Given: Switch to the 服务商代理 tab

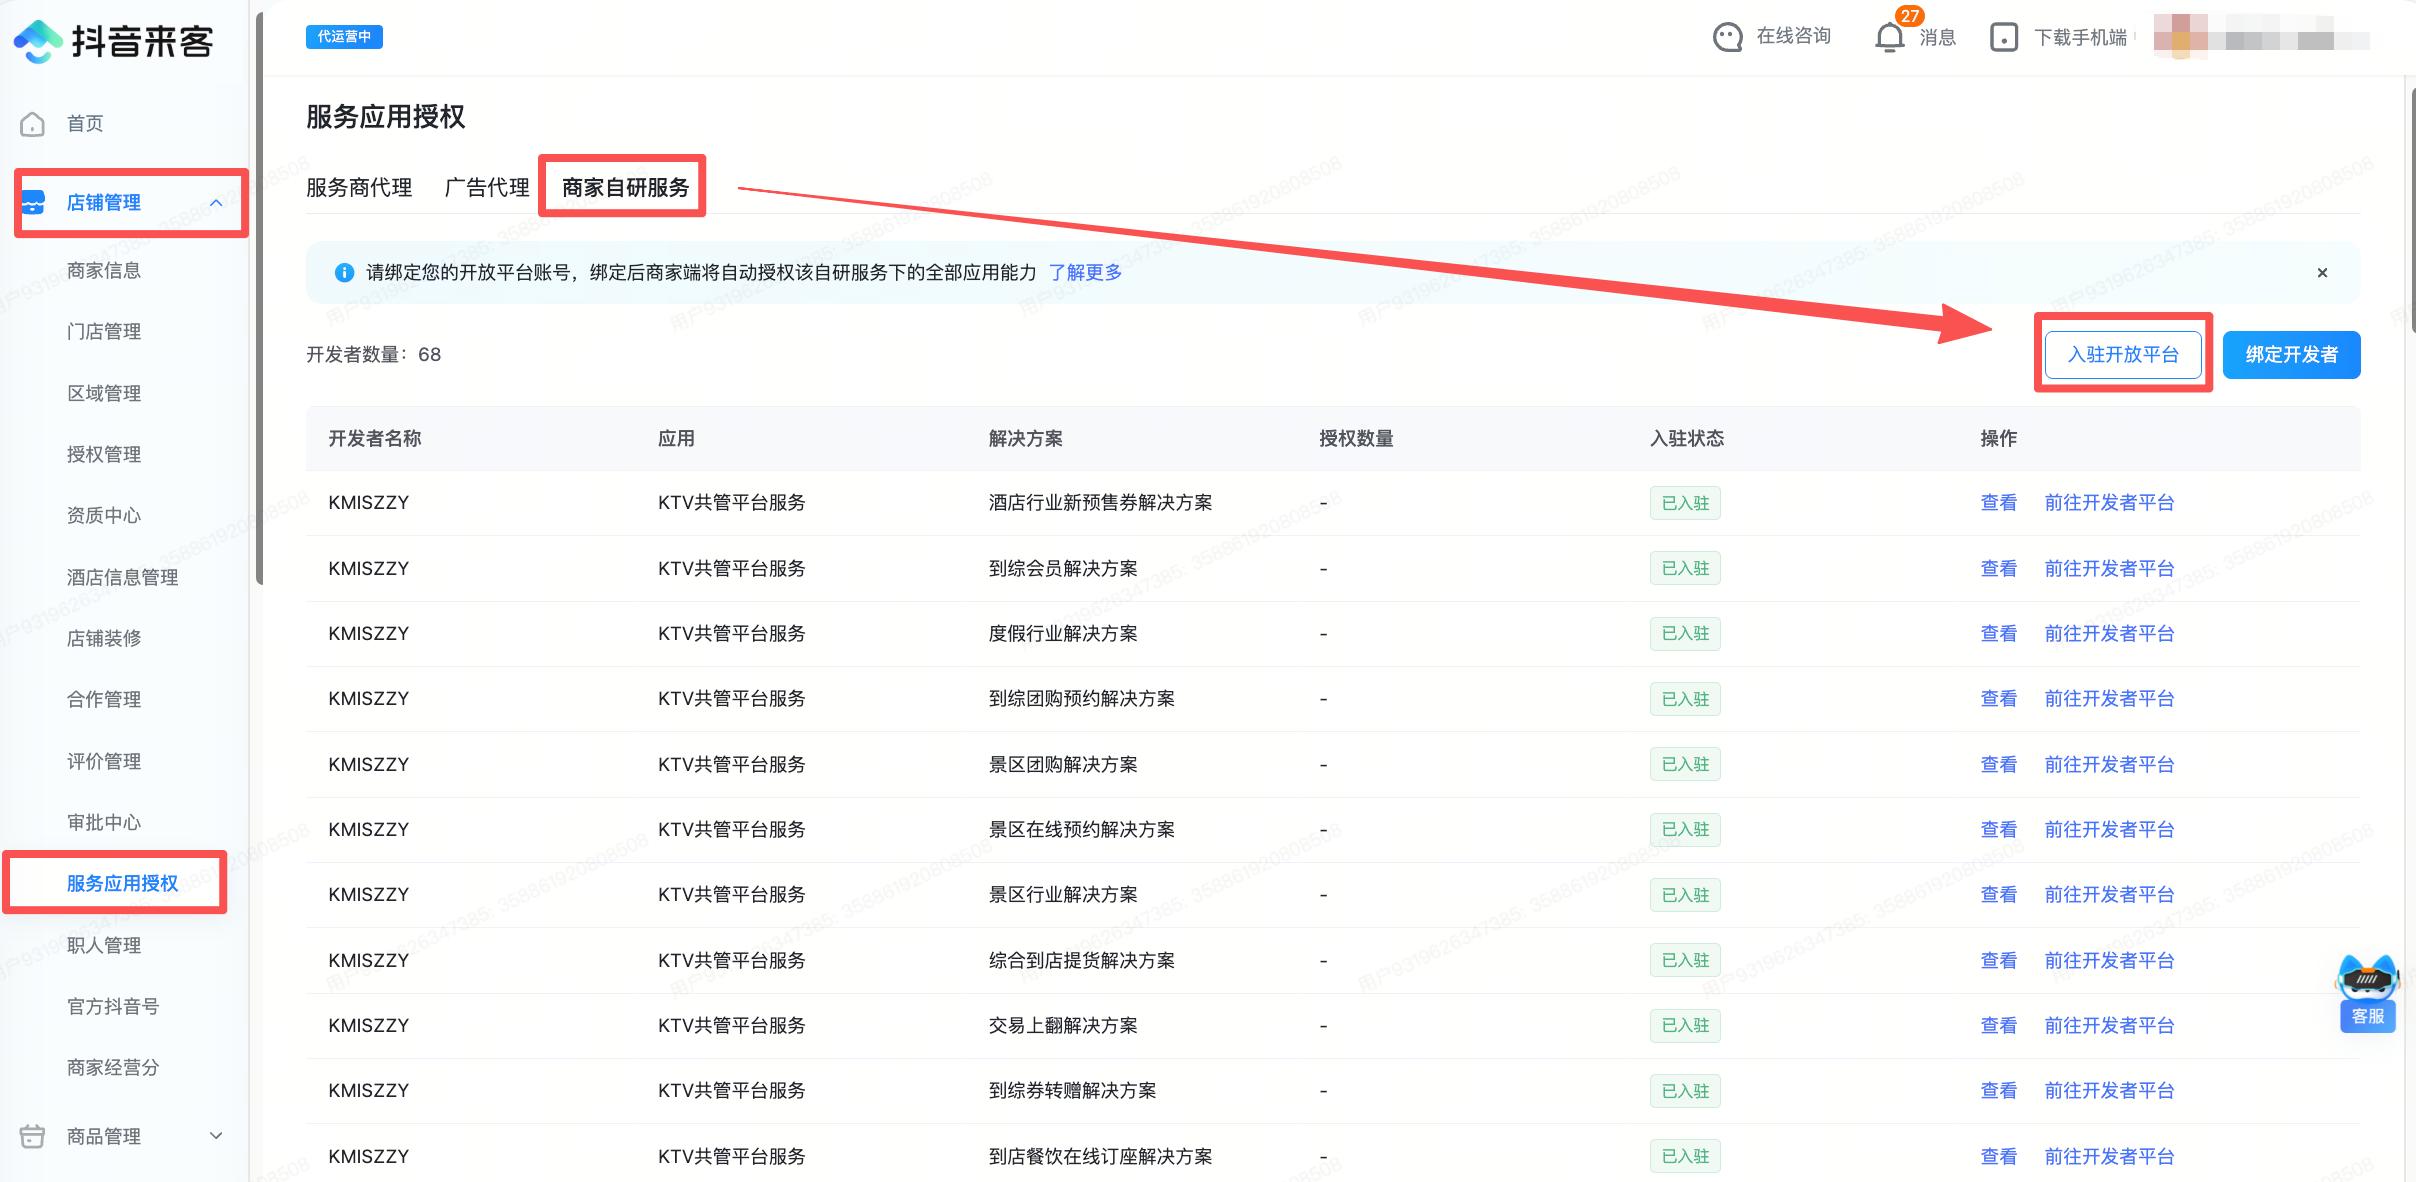Looking at the screenshot, I should click(359, 187).
